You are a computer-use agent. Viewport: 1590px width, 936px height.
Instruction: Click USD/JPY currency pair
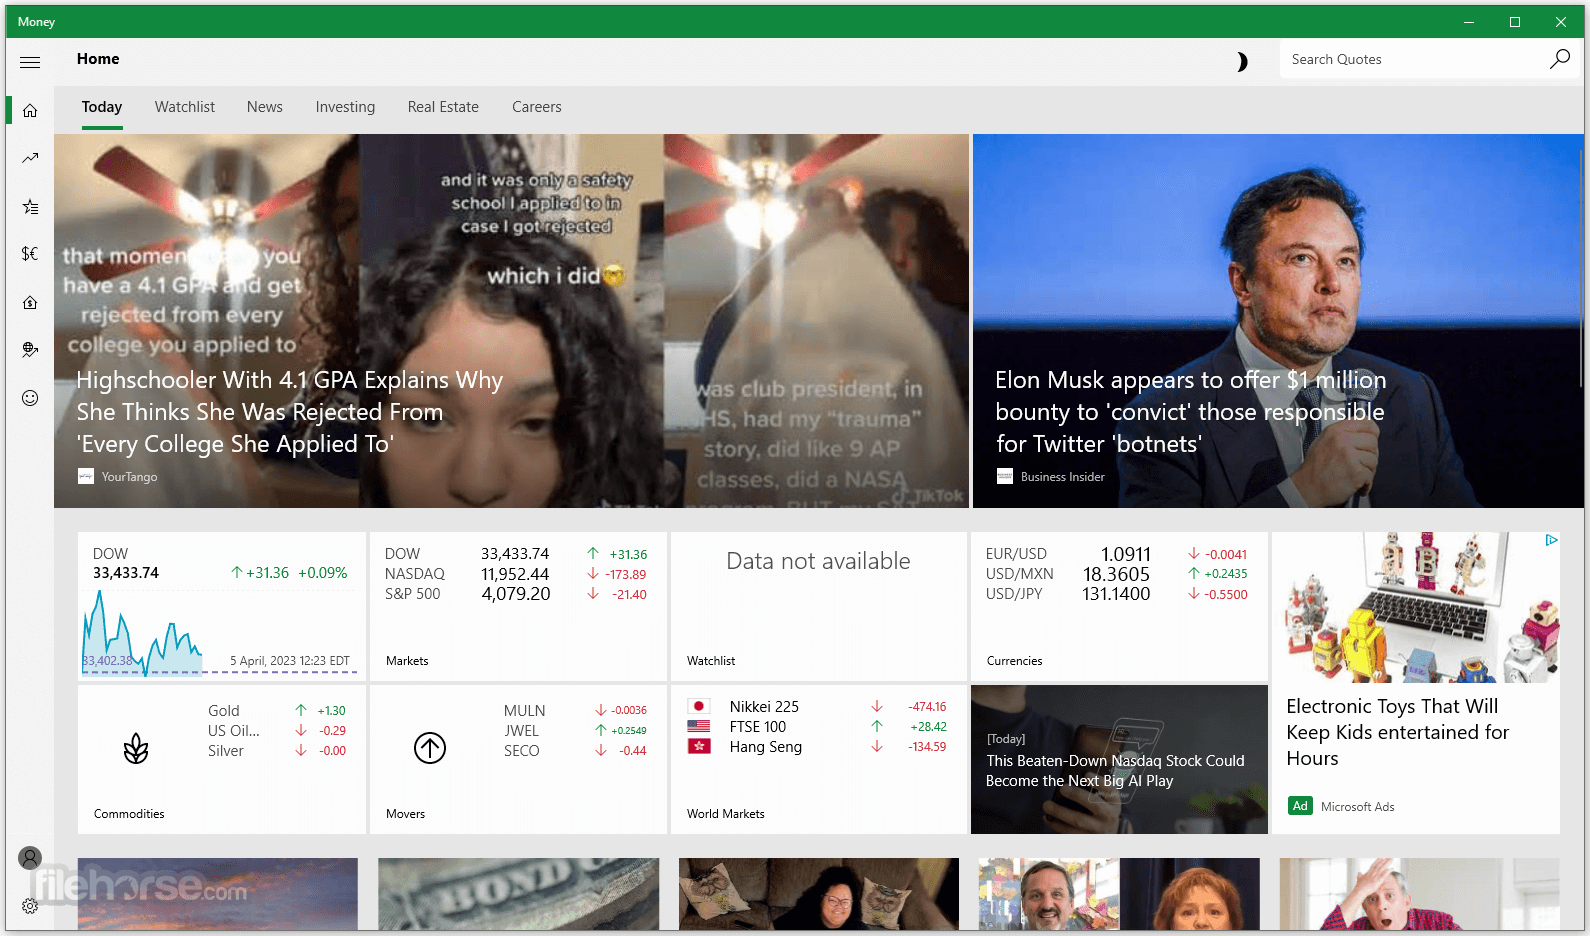tap(1014, 594)
